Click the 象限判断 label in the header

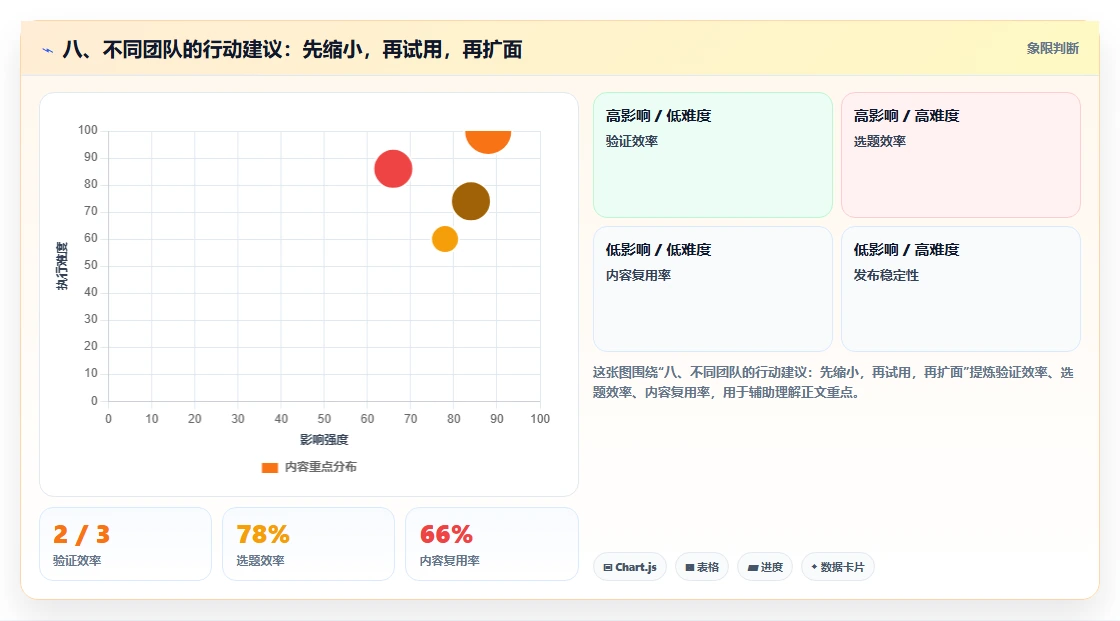(1052, 49)
